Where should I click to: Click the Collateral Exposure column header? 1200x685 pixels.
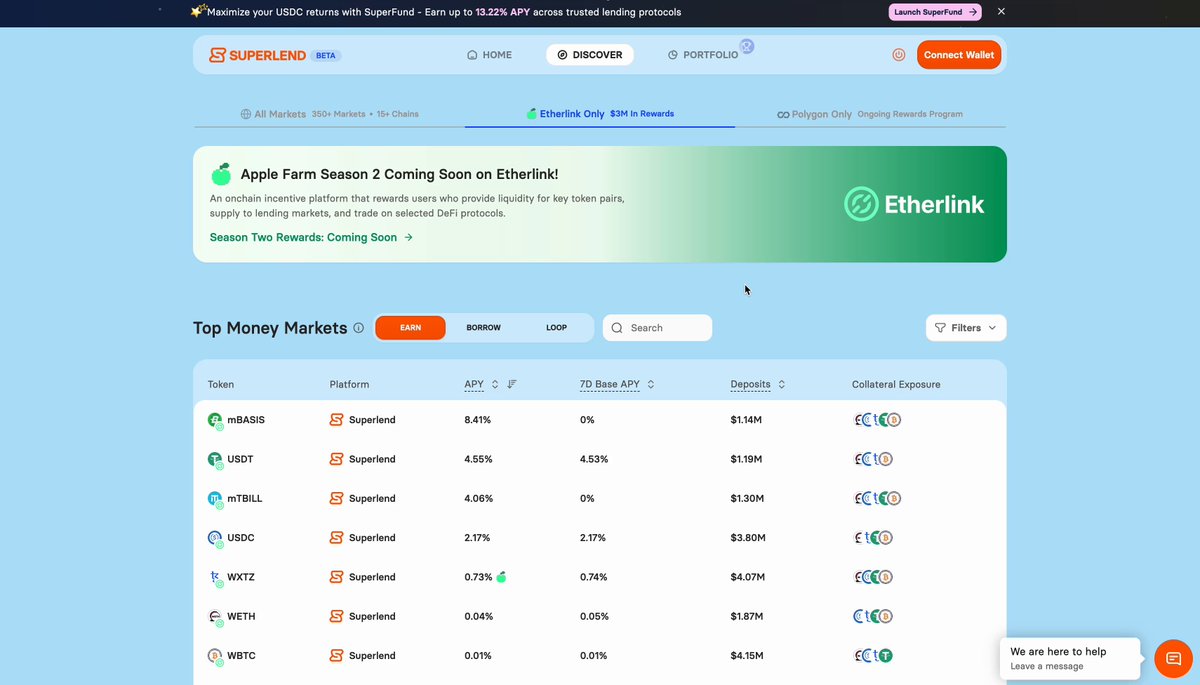[x=896, y=384]
